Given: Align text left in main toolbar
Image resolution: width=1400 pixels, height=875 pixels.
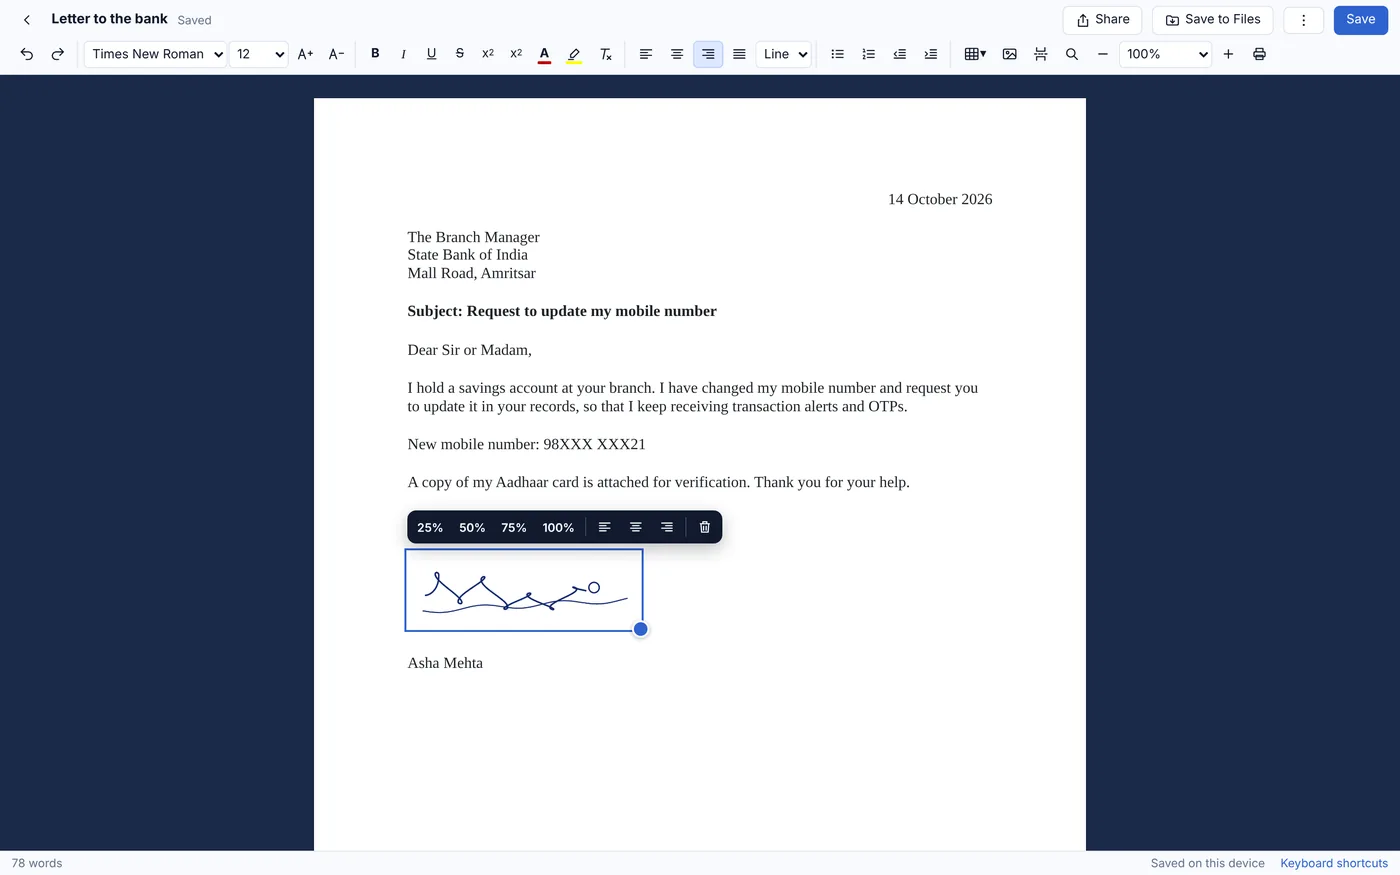Looking at the screenshot, I should (646, 54).
